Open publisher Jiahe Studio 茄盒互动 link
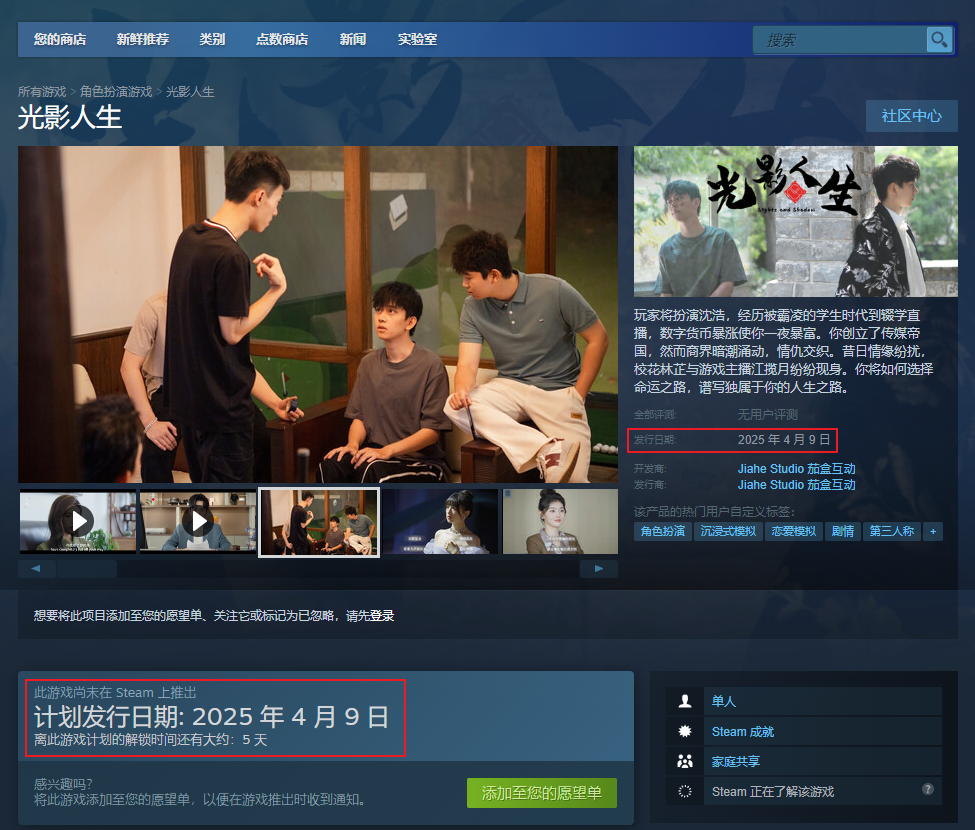 click(x=797, y=484)
